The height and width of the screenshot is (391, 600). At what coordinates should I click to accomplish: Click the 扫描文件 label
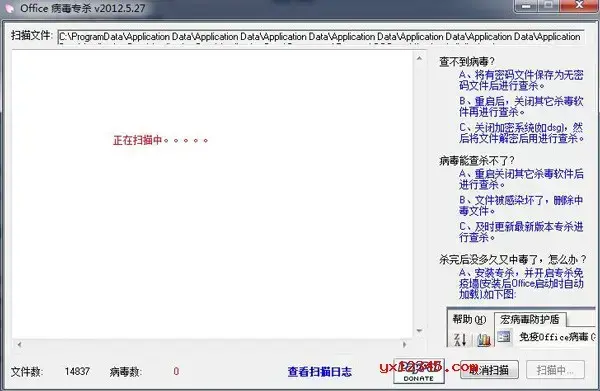[x=32, y=35]
